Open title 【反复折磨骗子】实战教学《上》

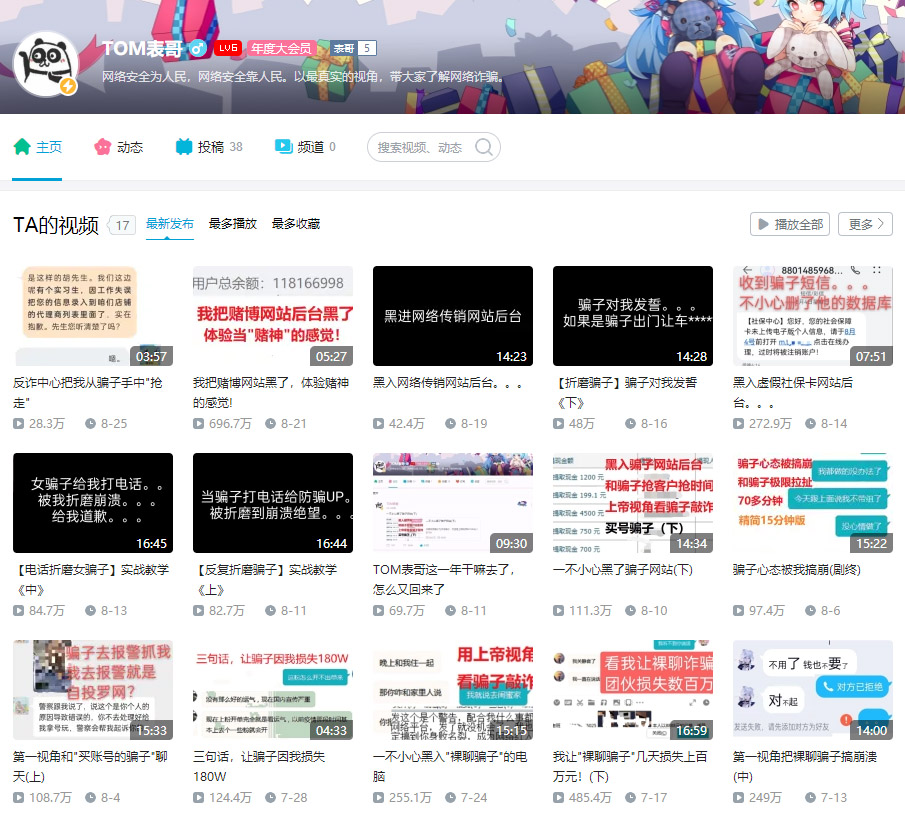265,579
